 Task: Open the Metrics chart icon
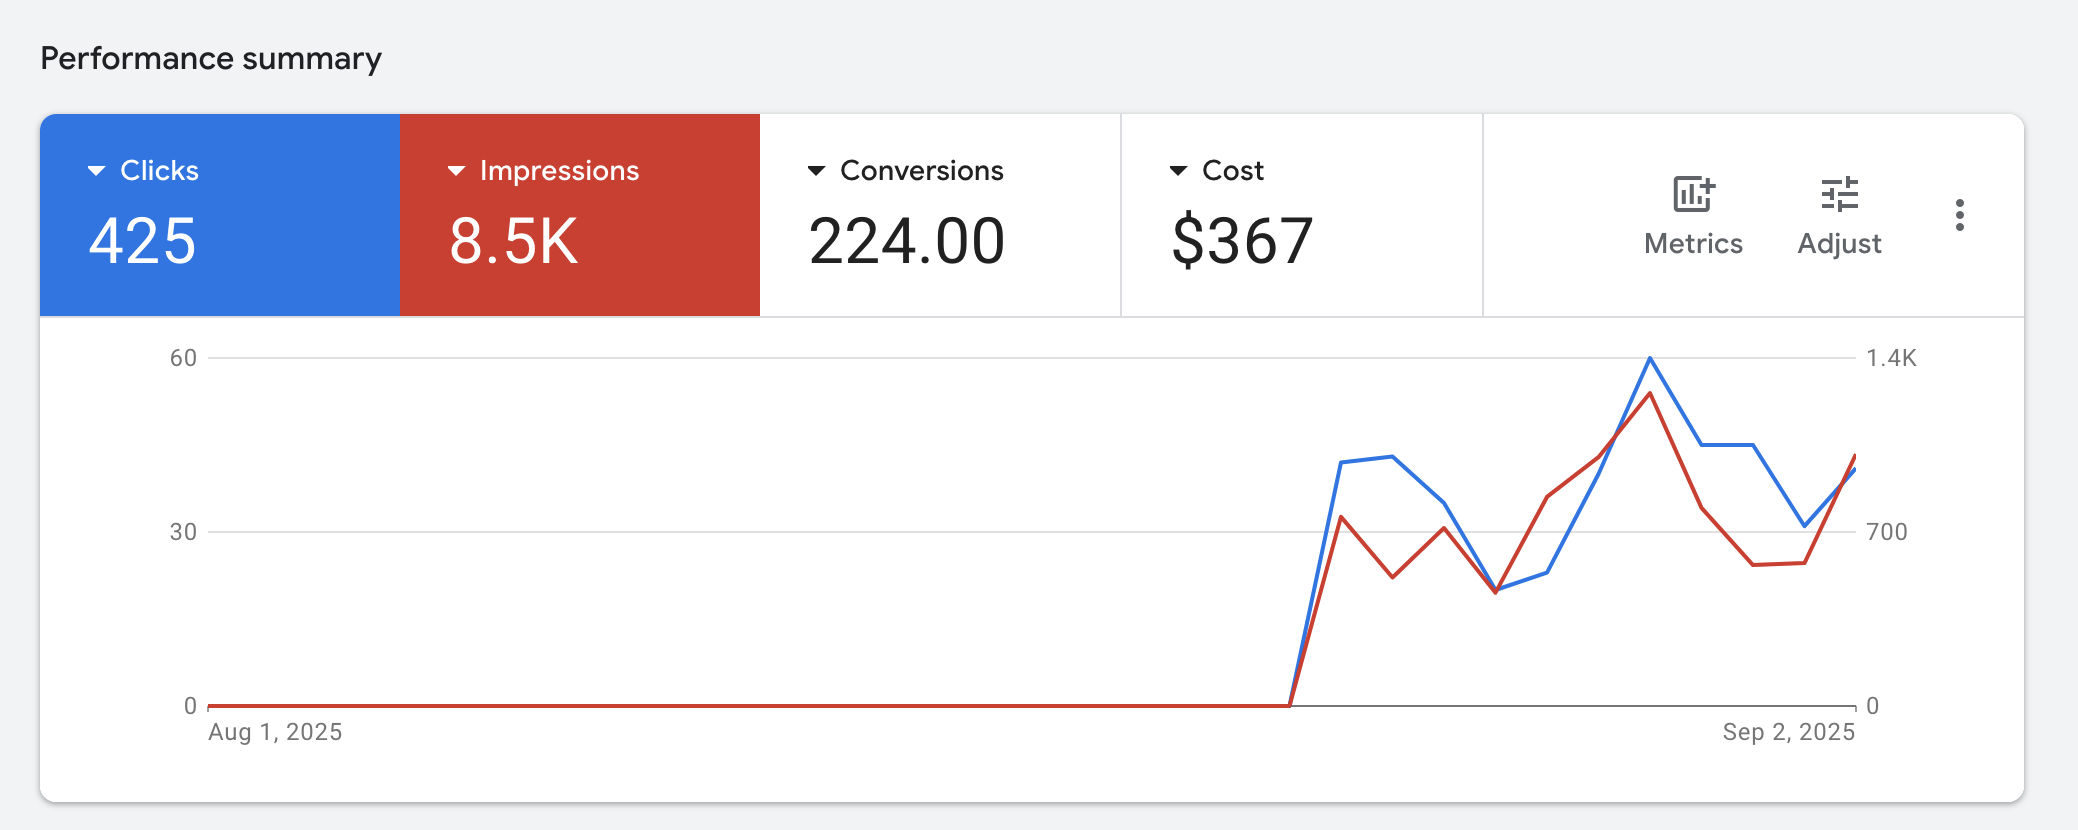(x=1693, y=194)
